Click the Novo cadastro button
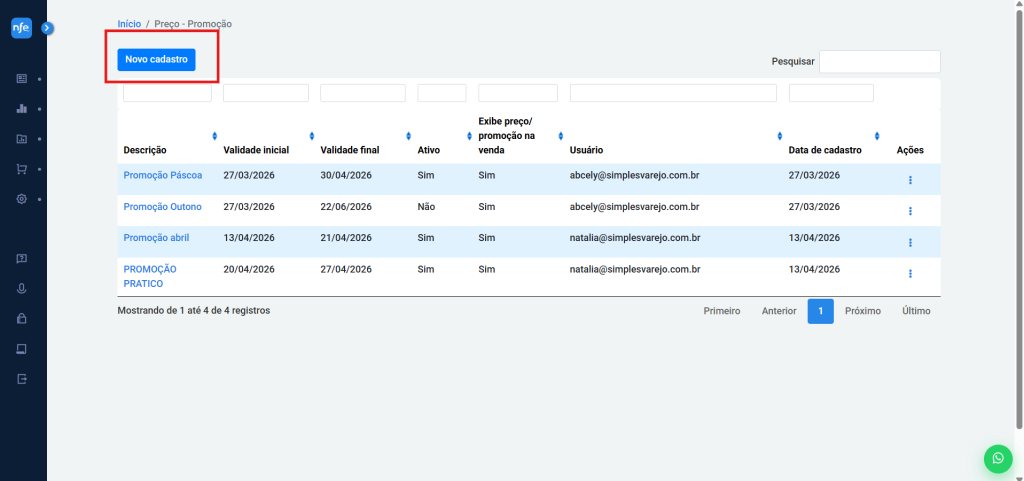The image size is (1024, 481). click(x=156, y=60)
